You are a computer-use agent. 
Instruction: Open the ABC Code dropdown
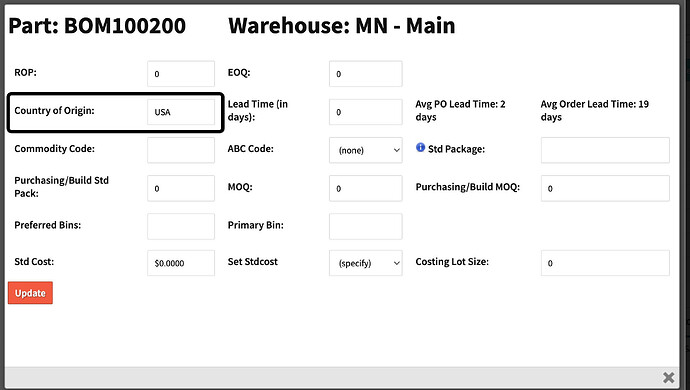[366, 150]
